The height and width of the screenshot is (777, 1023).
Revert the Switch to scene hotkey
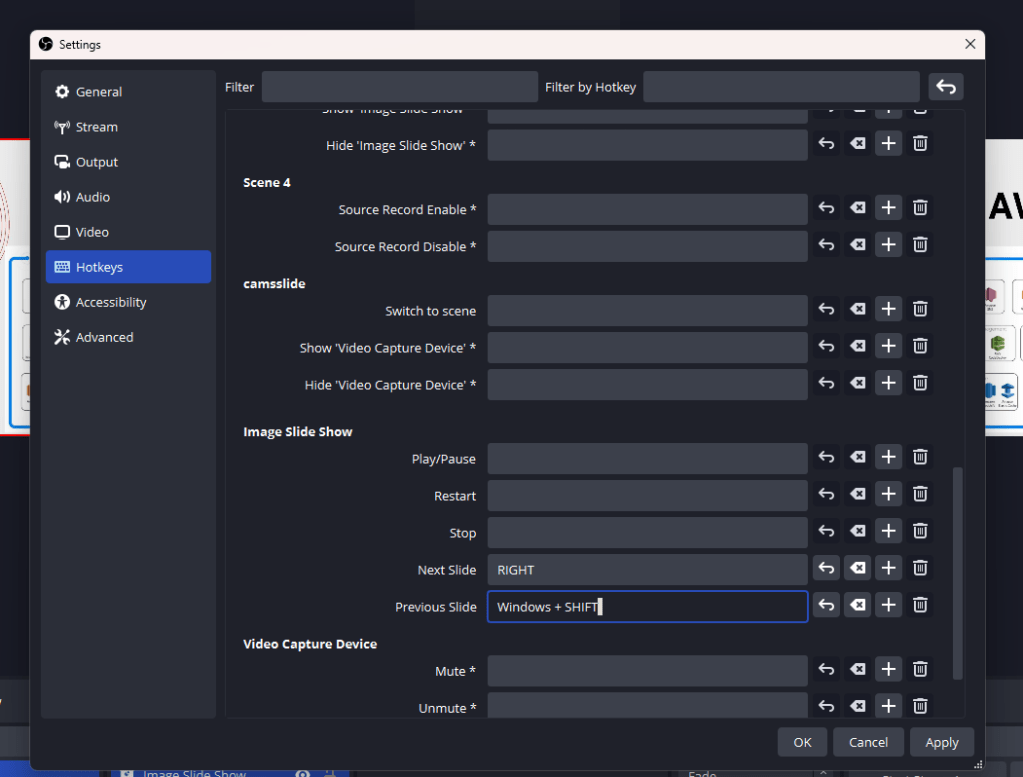(827, 309)
